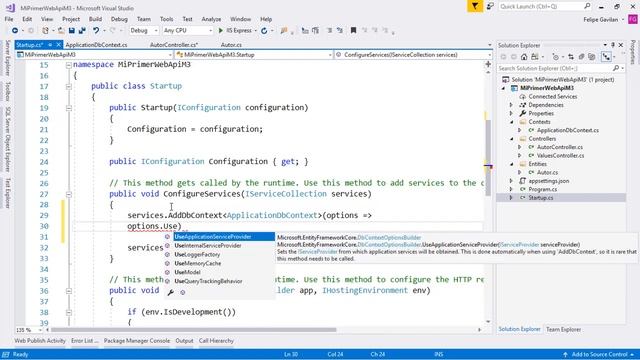The width and height of the screenshot is (640, 360).
Task: Toggle Preview Selected Items in Solution Explorer
Action: point(607,57)
